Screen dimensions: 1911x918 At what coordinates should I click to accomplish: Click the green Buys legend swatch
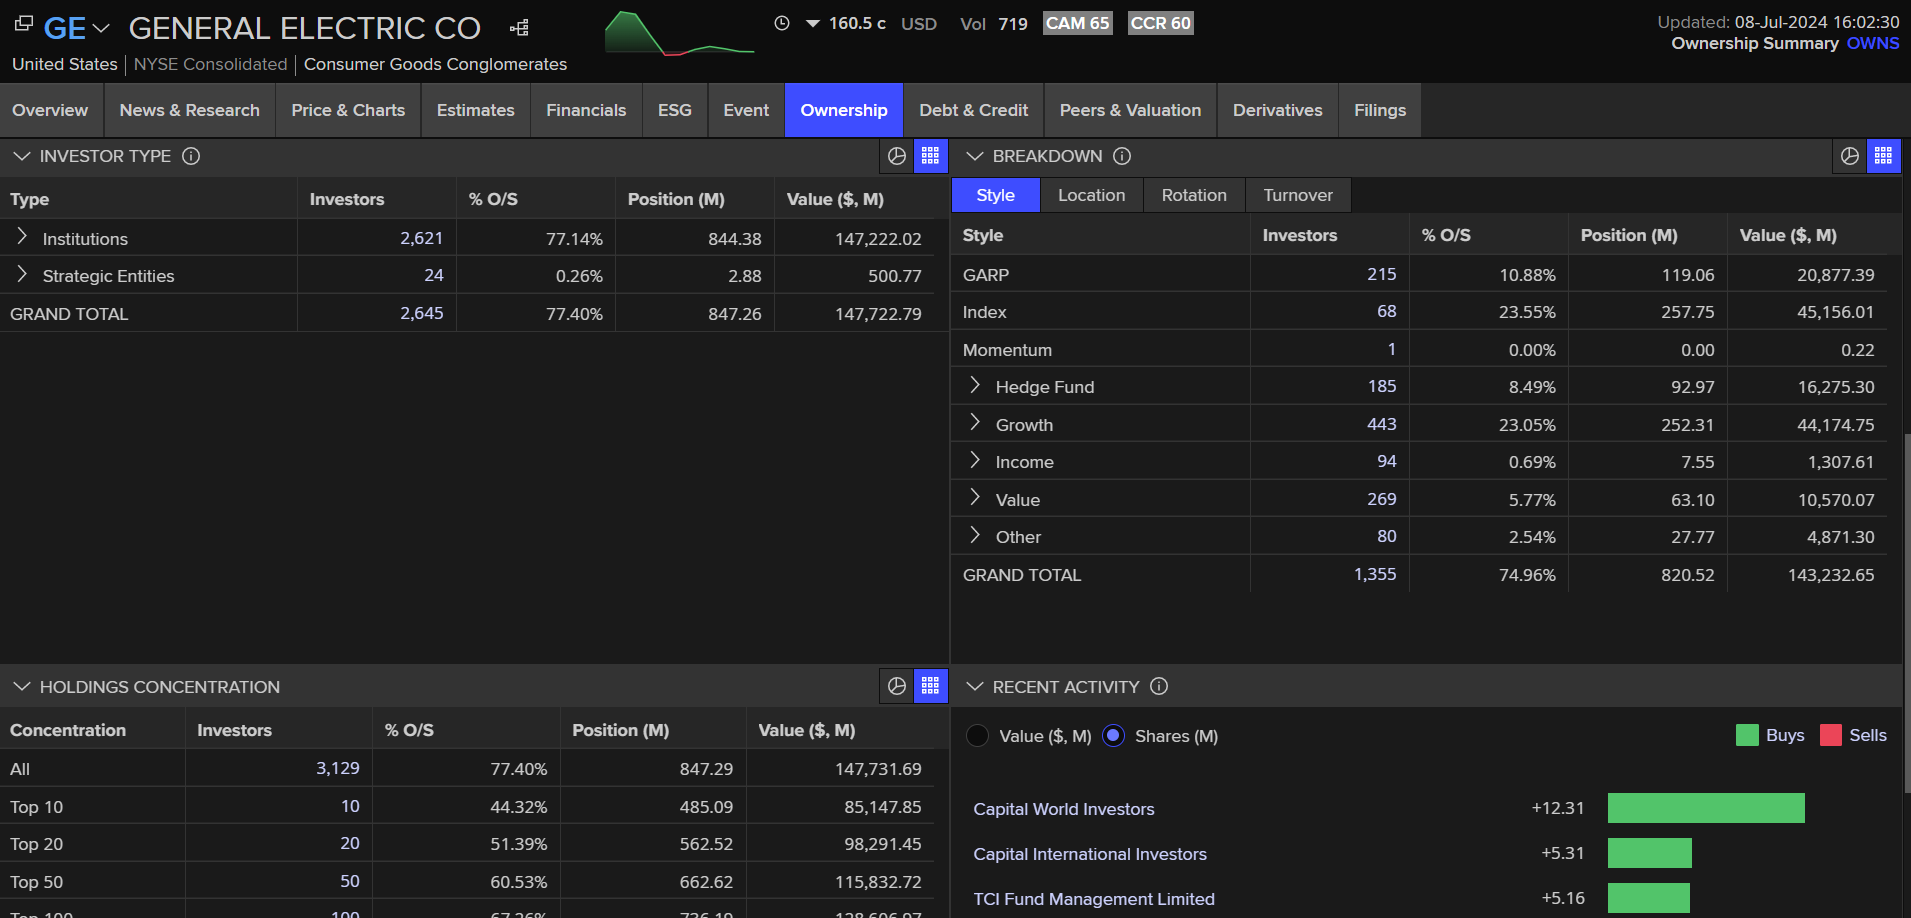[x=1747, y=735]
